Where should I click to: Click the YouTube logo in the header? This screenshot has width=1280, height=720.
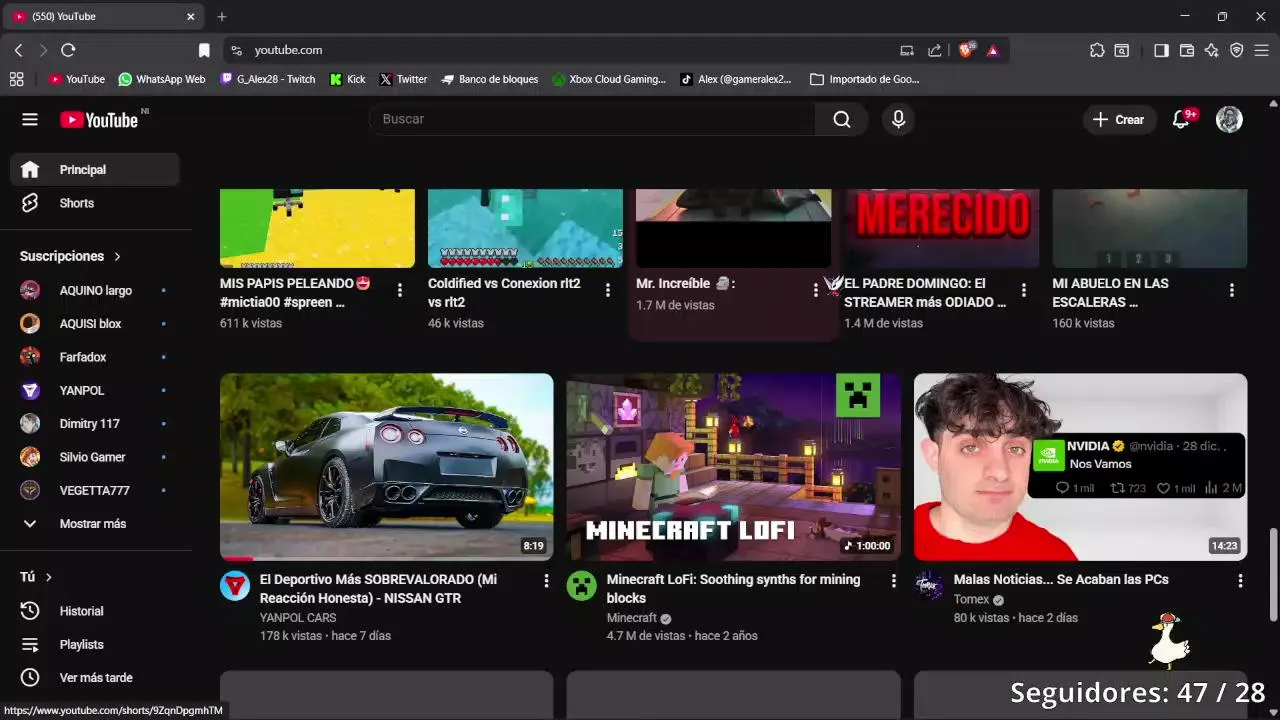99,120
